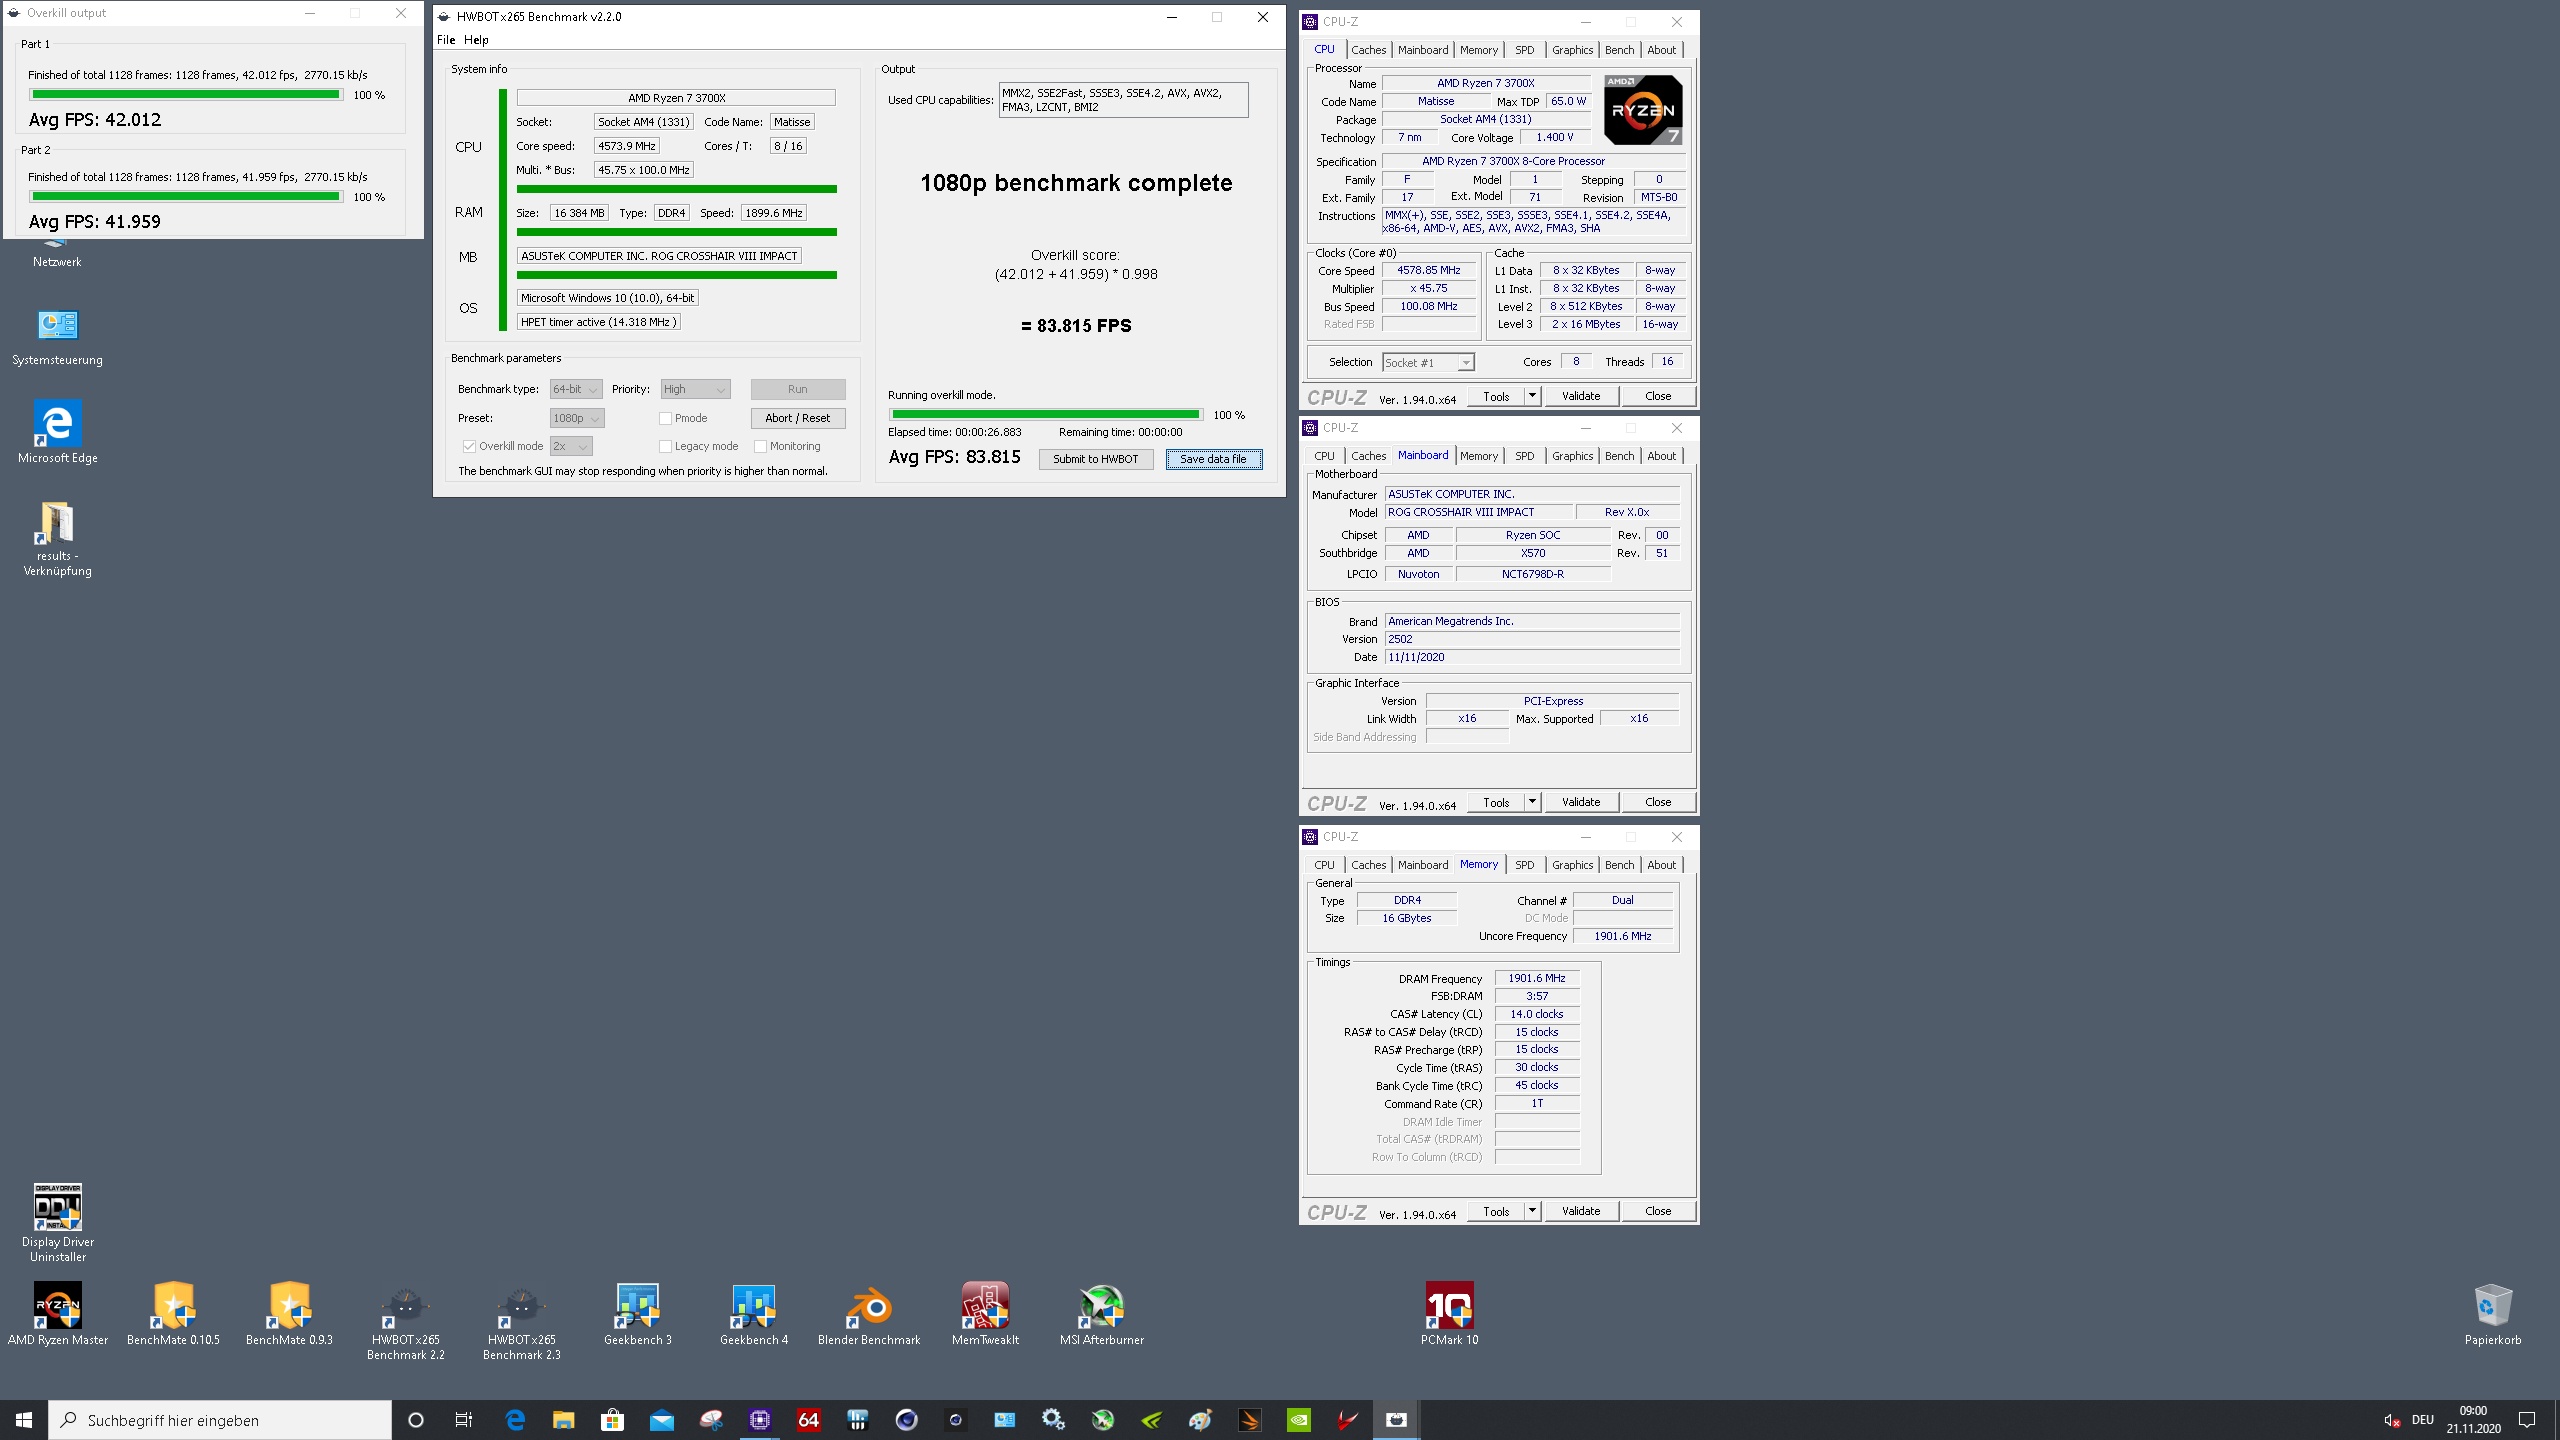
Task: Open the Windows Start menu
Action: (x=24, y=1420)
